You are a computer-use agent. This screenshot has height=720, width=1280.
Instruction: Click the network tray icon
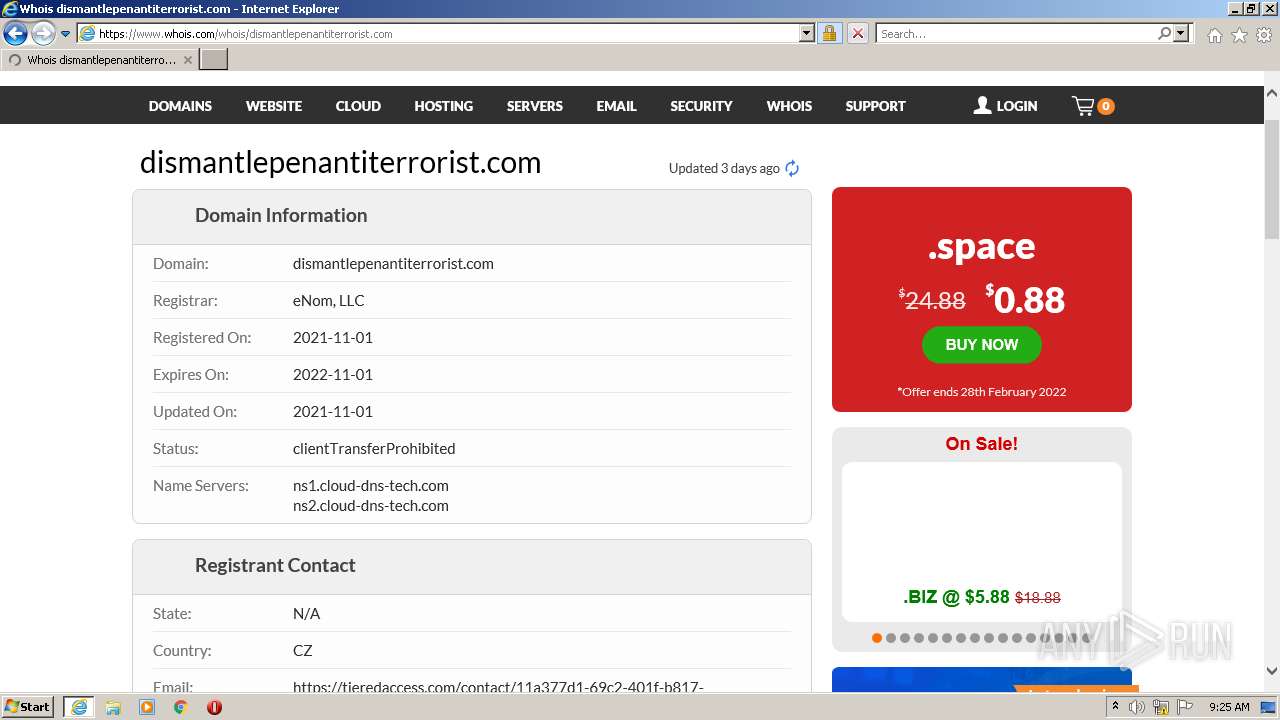pyautogui.click(x=1160, y=707)
